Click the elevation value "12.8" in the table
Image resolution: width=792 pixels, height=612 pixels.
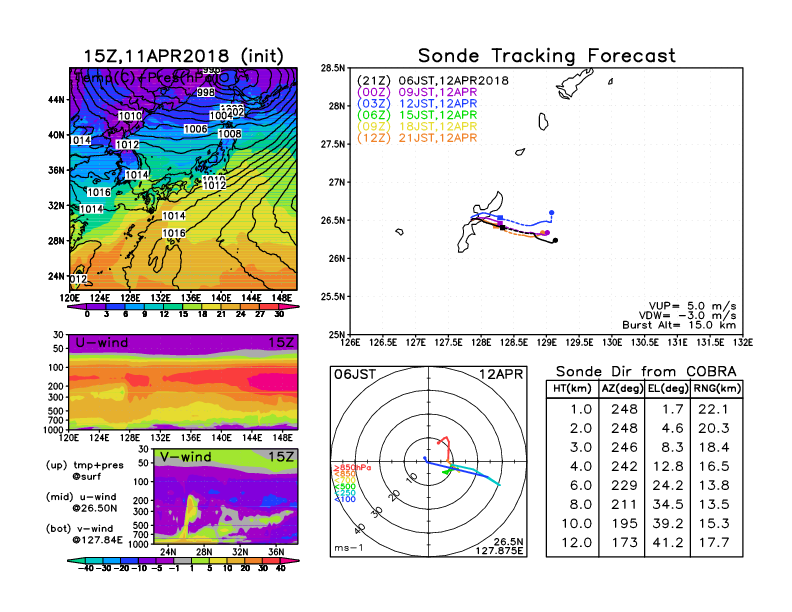click(667, 467)
